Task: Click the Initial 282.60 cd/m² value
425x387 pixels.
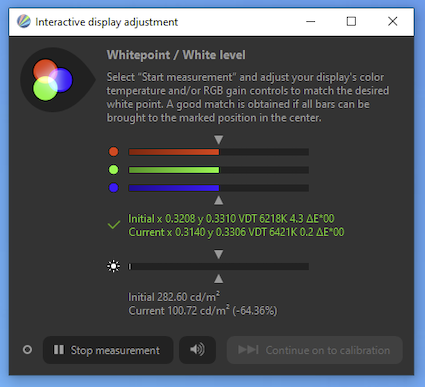Action: point(174,296)
